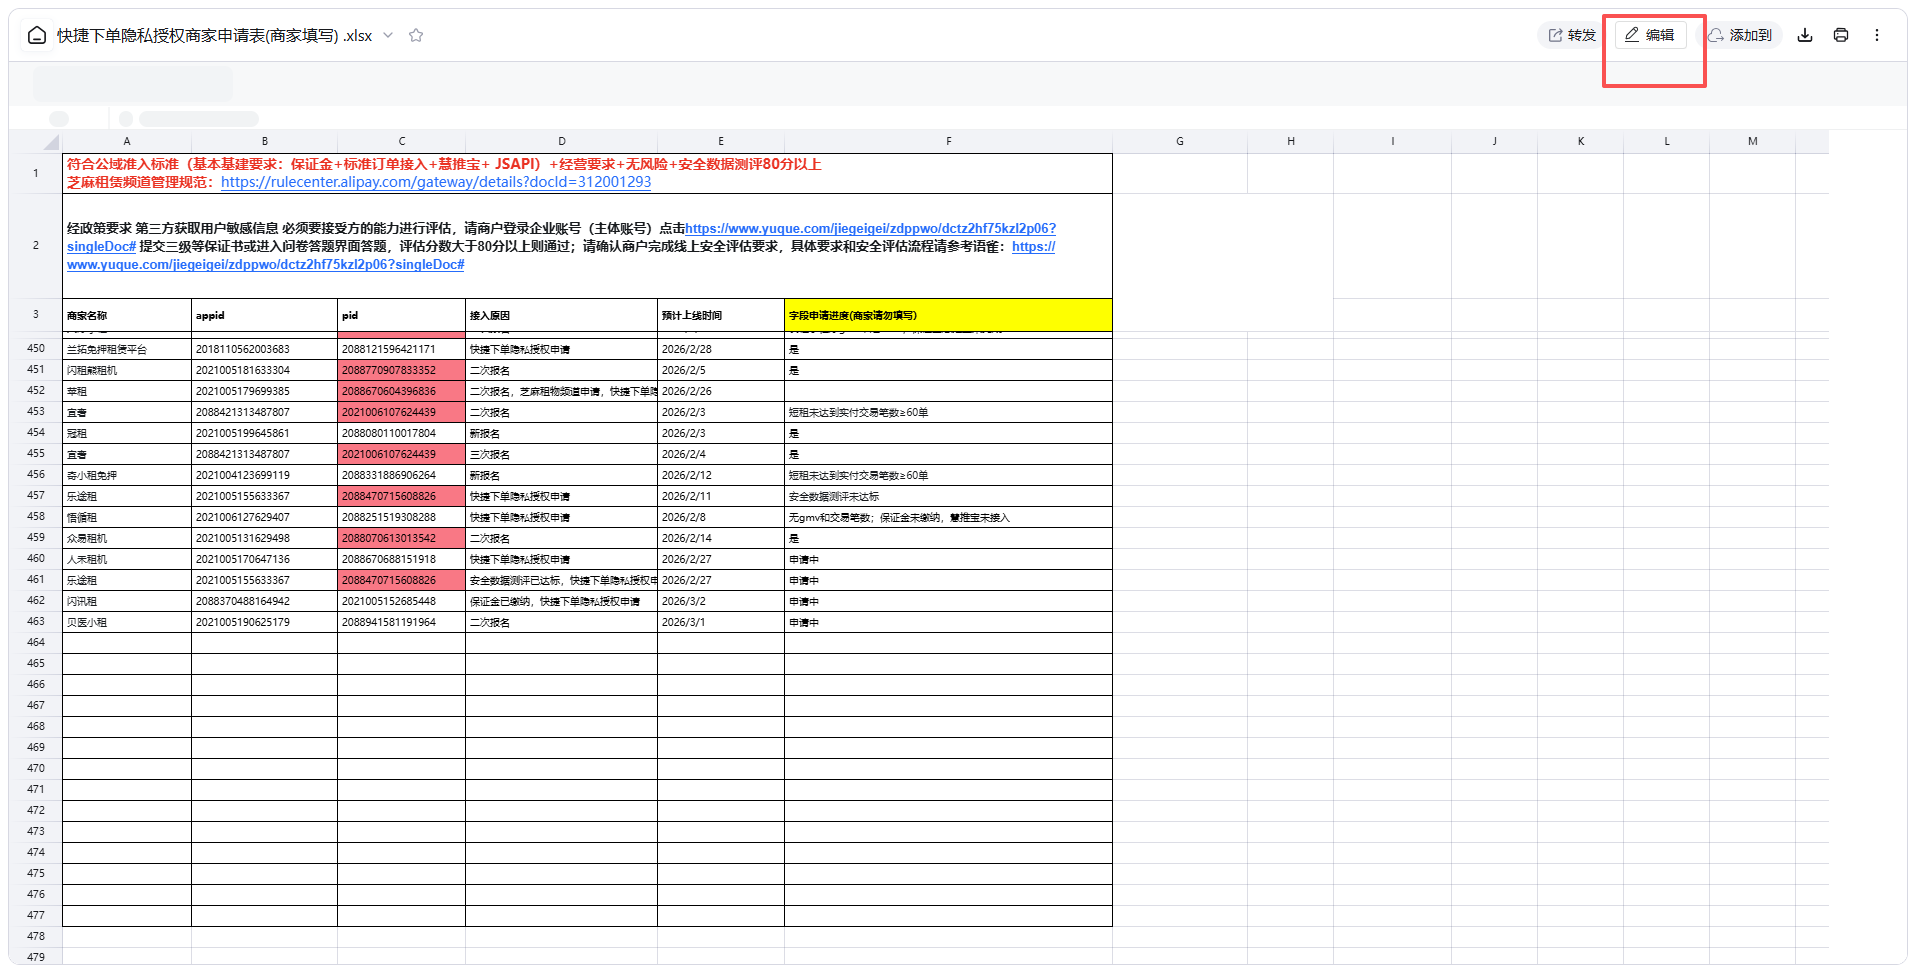
Task: Print the spreadsheet
Action: [1840, 35]
